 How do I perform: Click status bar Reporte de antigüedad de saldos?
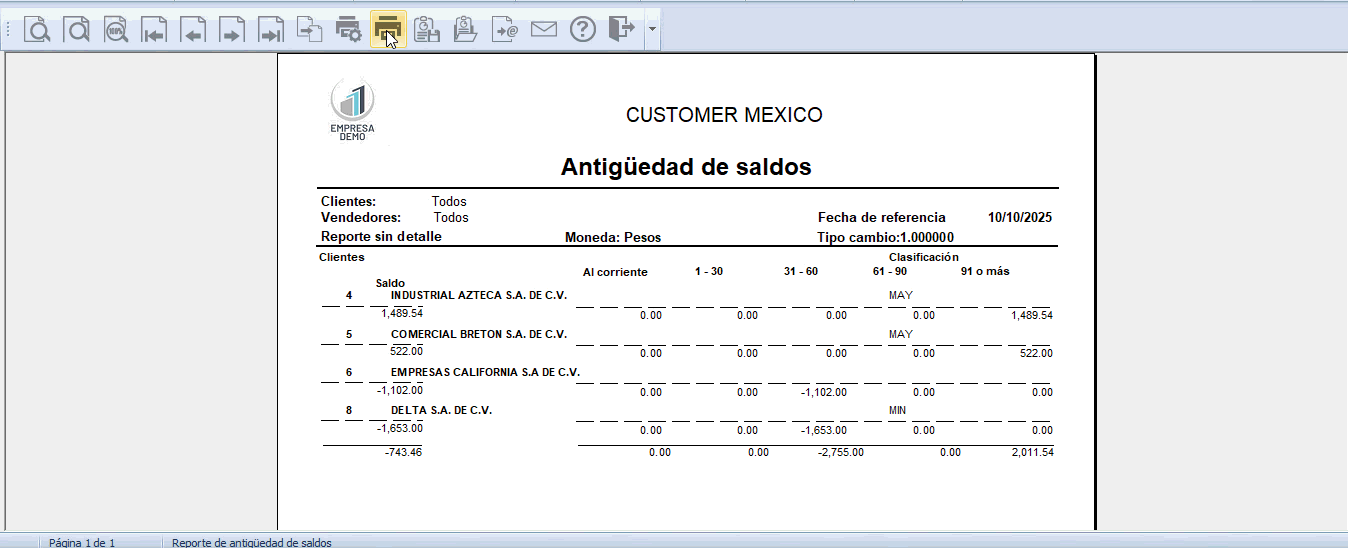(252, 542)
